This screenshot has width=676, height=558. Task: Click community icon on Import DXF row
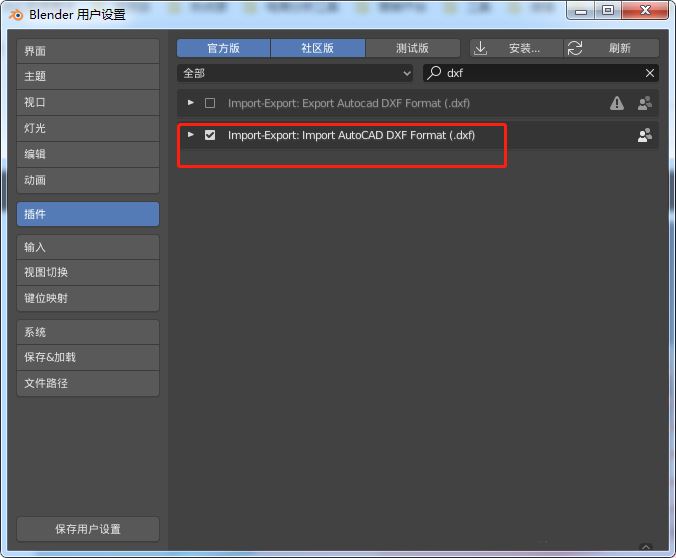pyautogui.click(x=645, y=135)
